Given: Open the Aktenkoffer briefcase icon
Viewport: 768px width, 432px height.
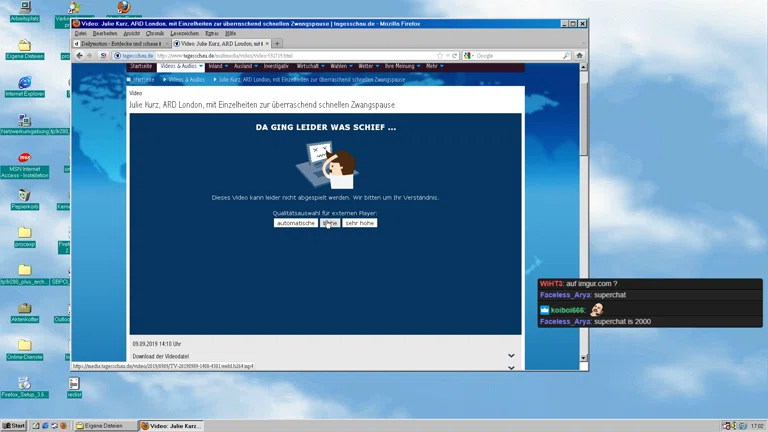Looking at the screenshot, I should pyautogui.click(x=24, y=312).
